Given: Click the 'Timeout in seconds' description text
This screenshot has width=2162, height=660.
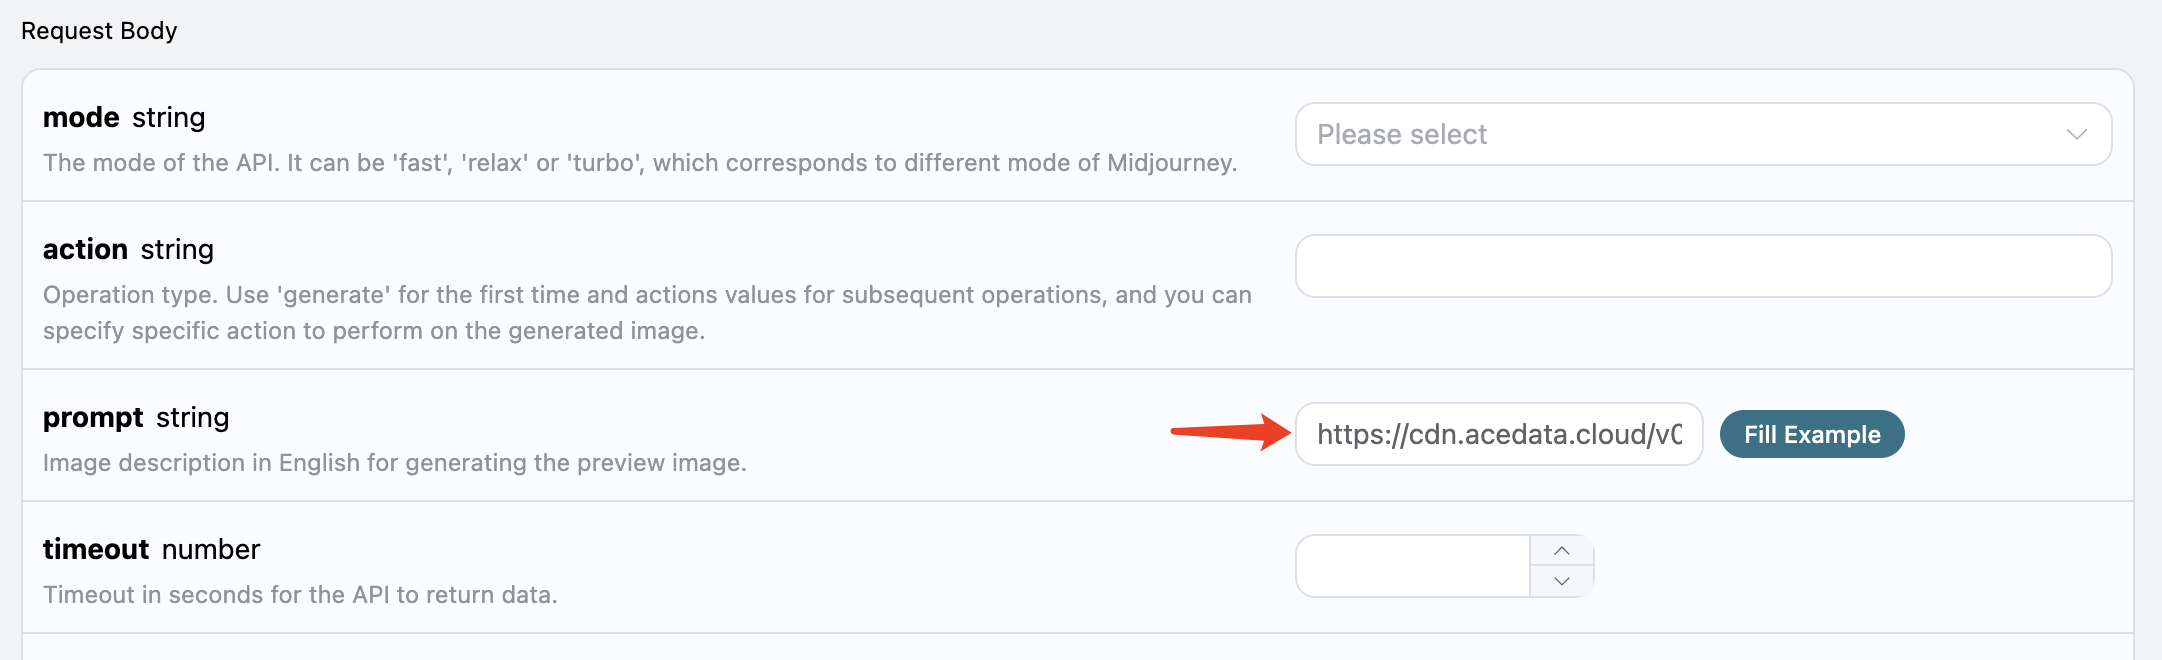Looking at the screenshot, I should pyautogui.click(x=300, y=595).
